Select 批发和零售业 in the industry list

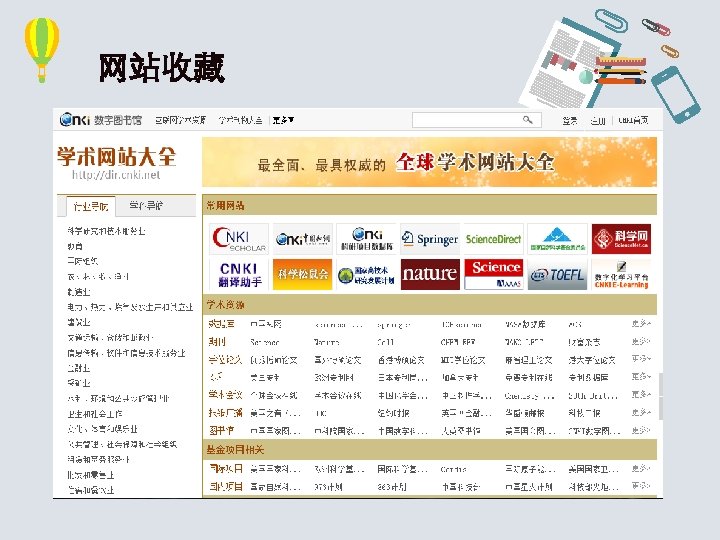click(90, 475)
